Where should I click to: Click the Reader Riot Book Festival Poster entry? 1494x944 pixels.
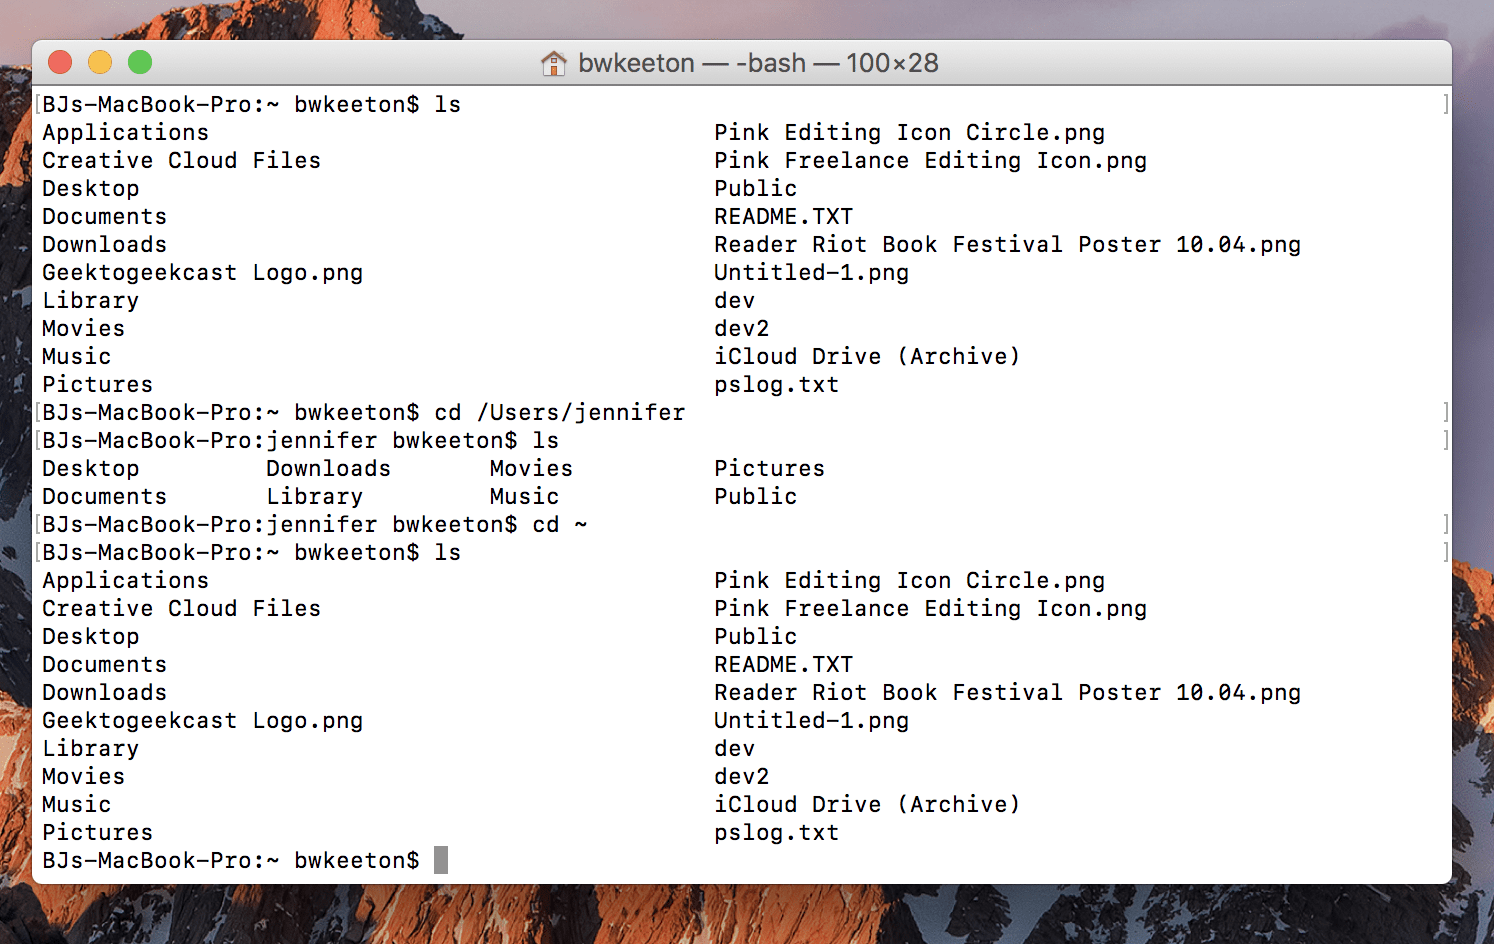pyautogui.click(x=1006, y=244)
